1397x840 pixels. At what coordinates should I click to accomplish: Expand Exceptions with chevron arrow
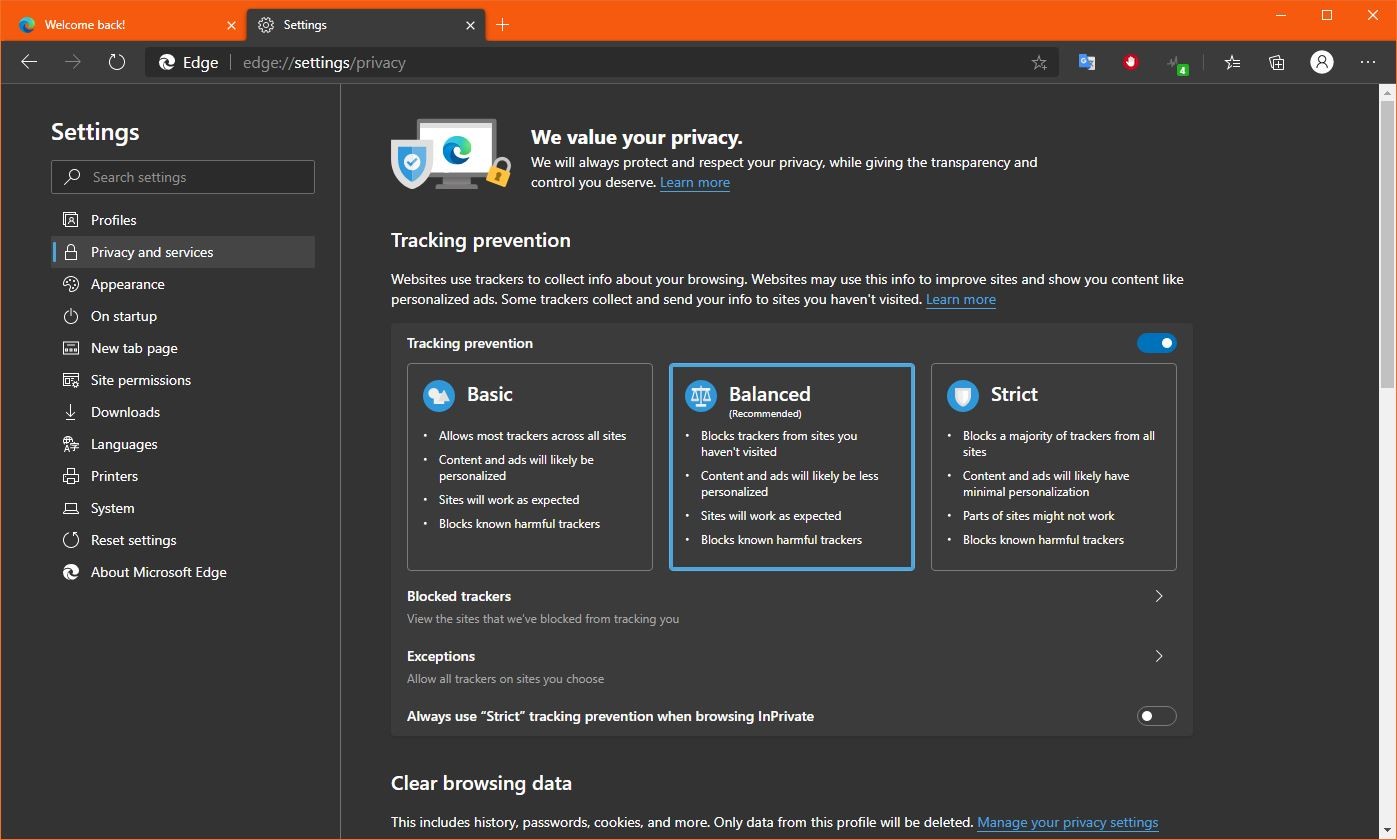click(x=1159, y=656)
